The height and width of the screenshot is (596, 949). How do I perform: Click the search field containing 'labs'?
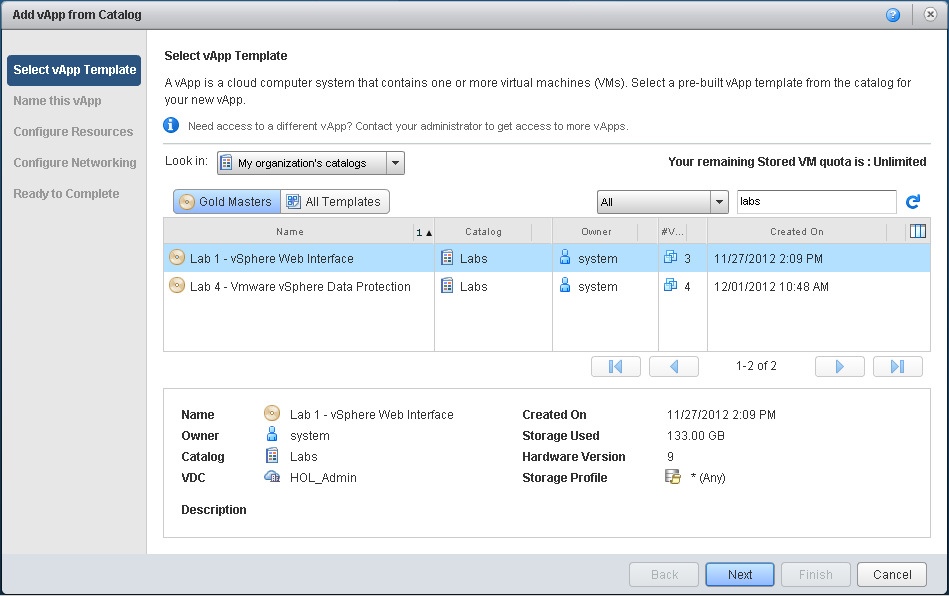[816, 201]
